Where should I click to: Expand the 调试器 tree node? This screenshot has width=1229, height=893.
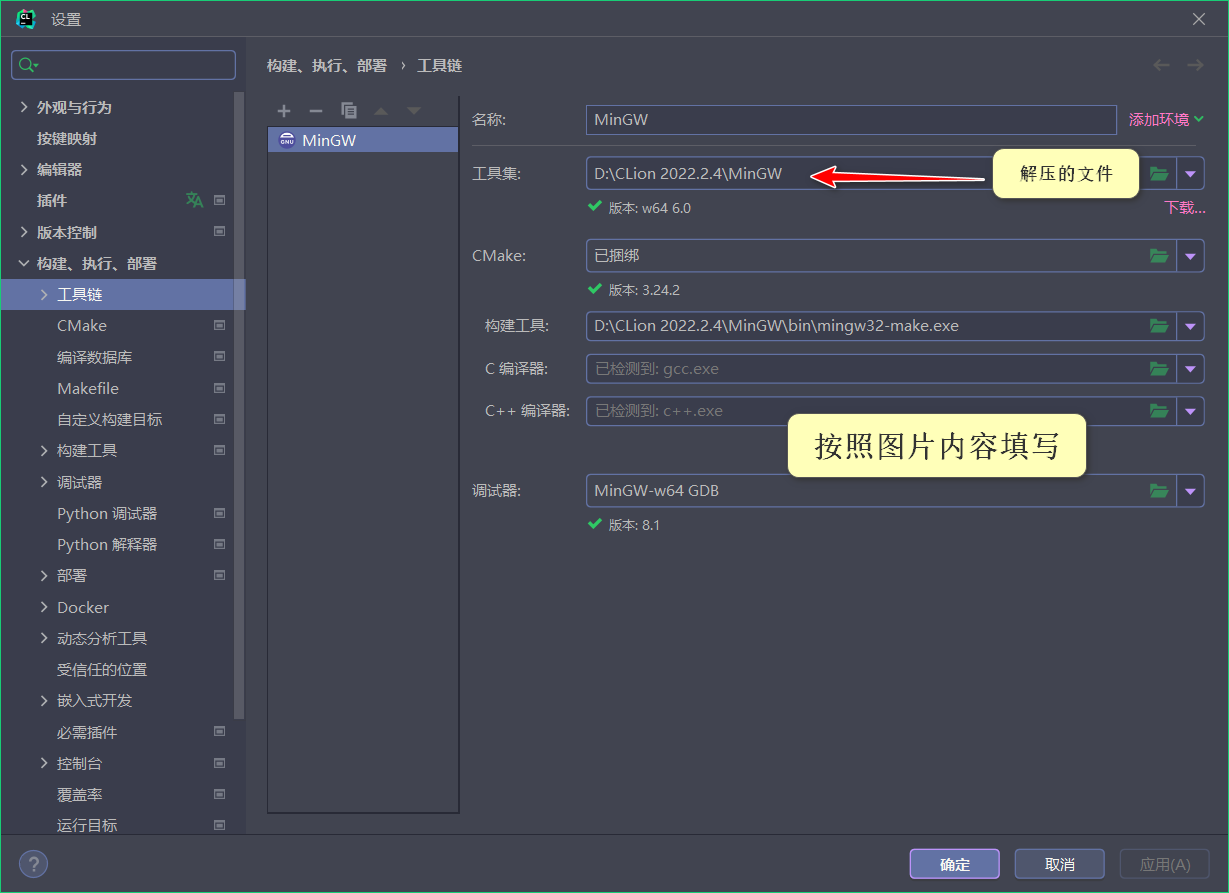[x=44, y=482]
